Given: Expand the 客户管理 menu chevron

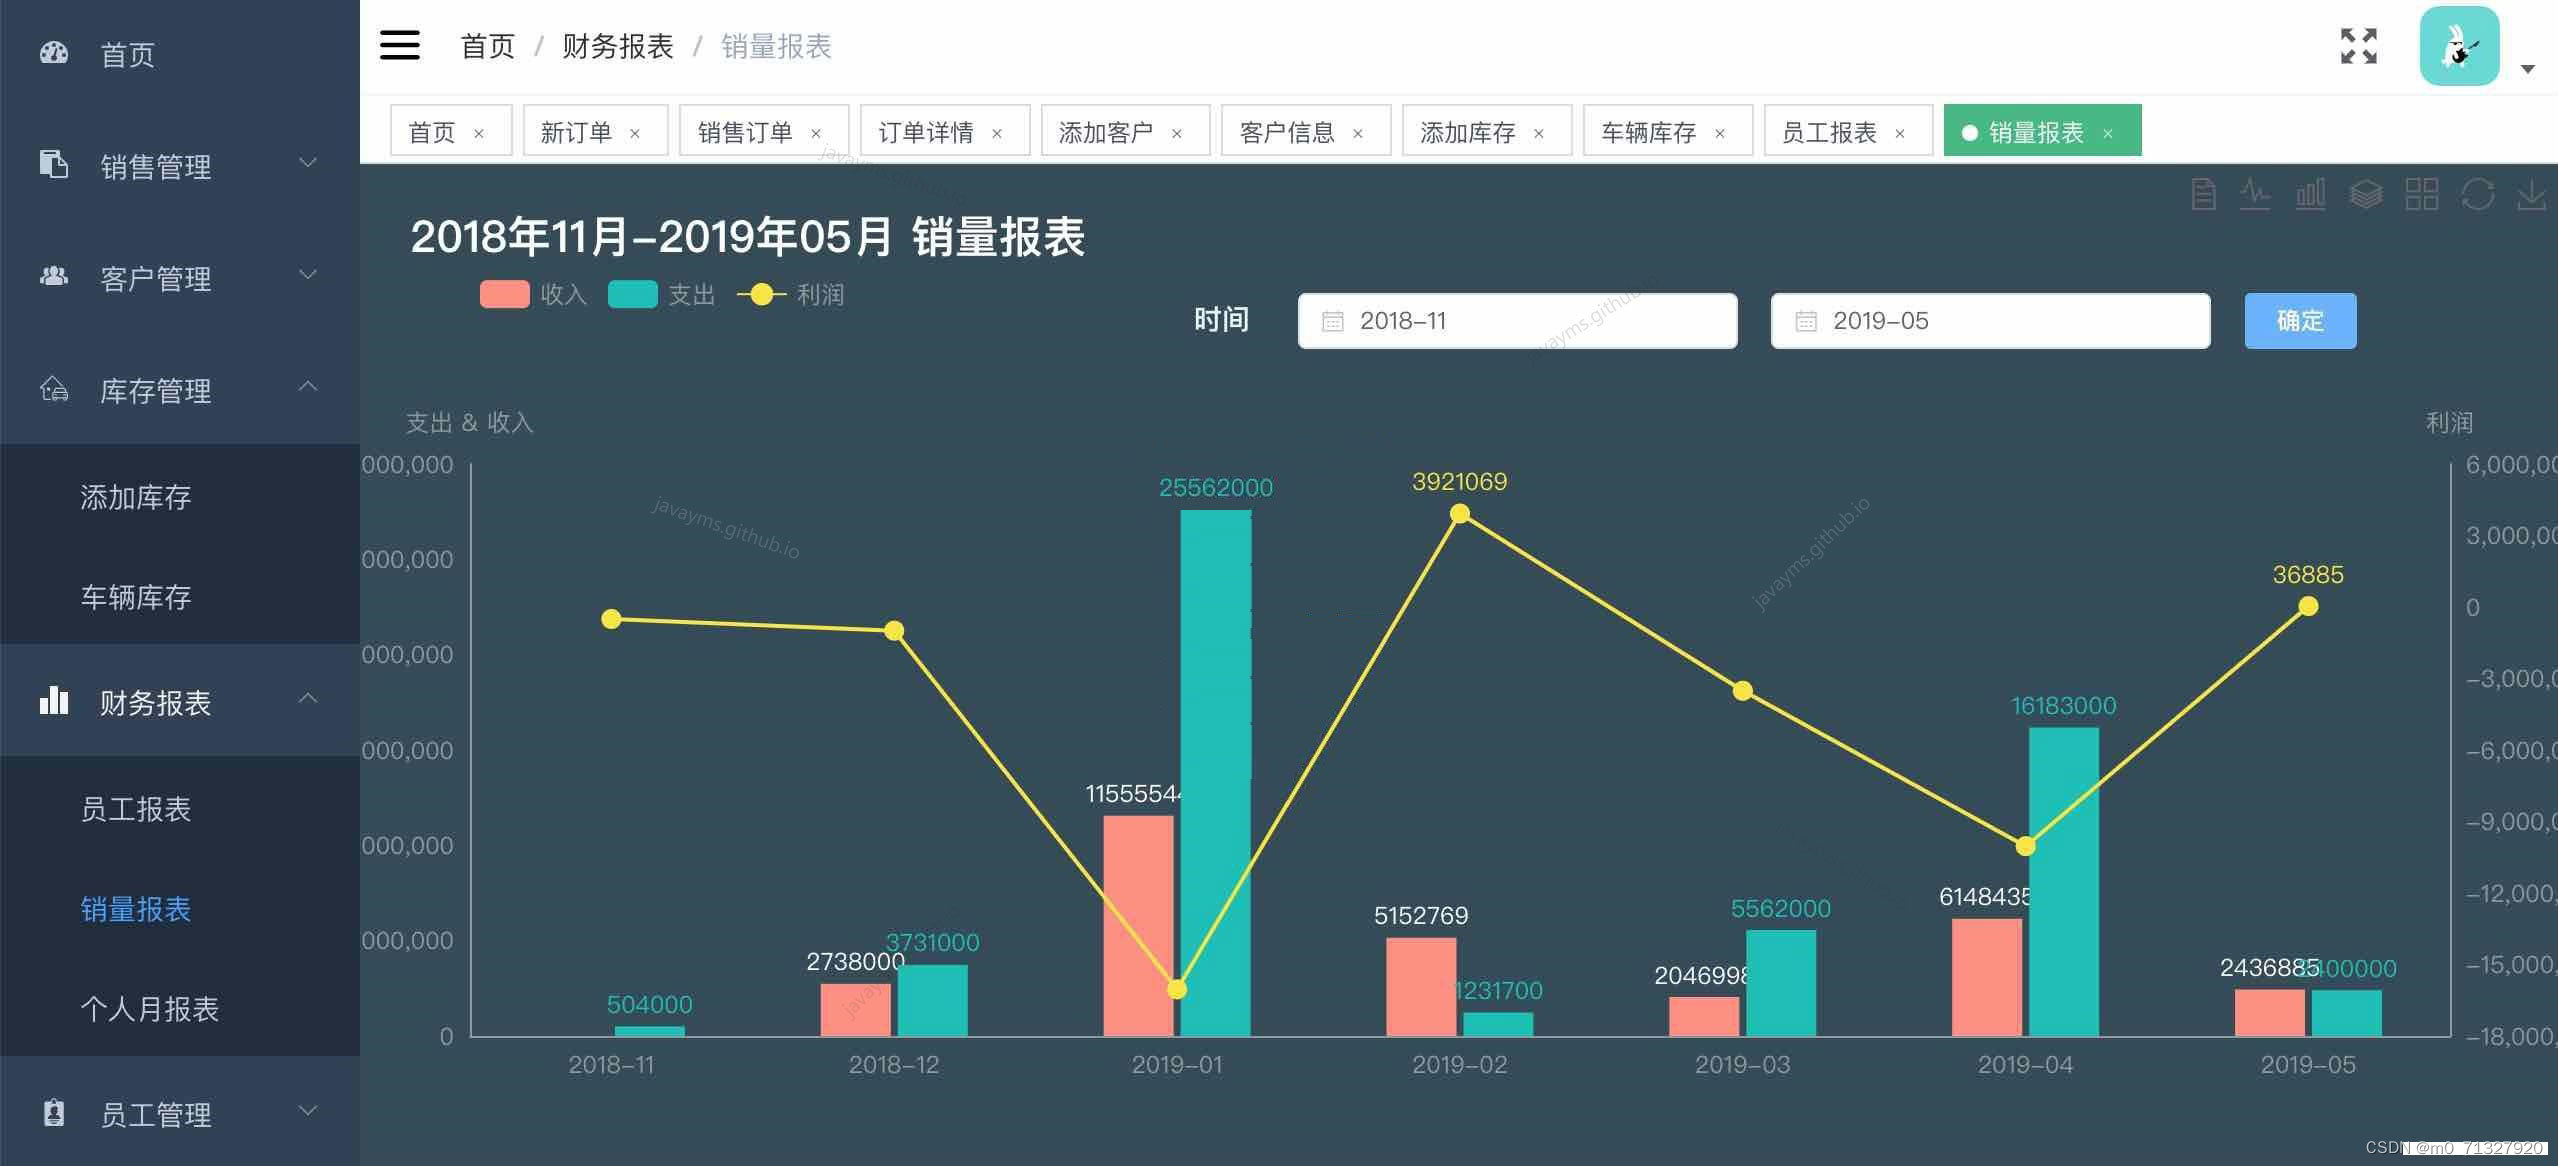Looking at the screenshot, I should point(309,274).
